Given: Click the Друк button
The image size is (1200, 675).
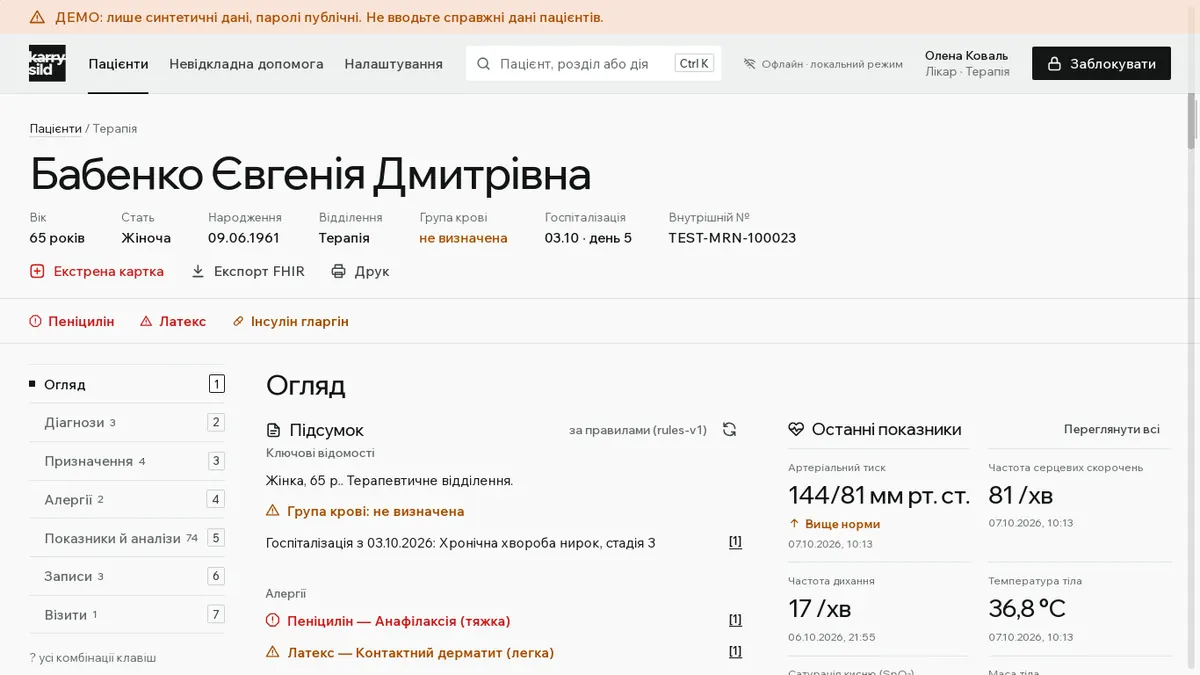Looking at the screenshot, I should [x=360, y=271].
